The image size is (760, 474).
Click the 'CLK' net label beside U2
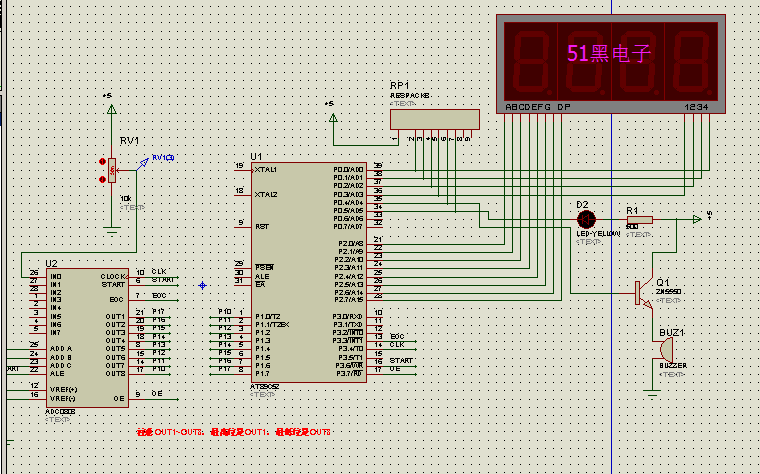coord(159,271)
